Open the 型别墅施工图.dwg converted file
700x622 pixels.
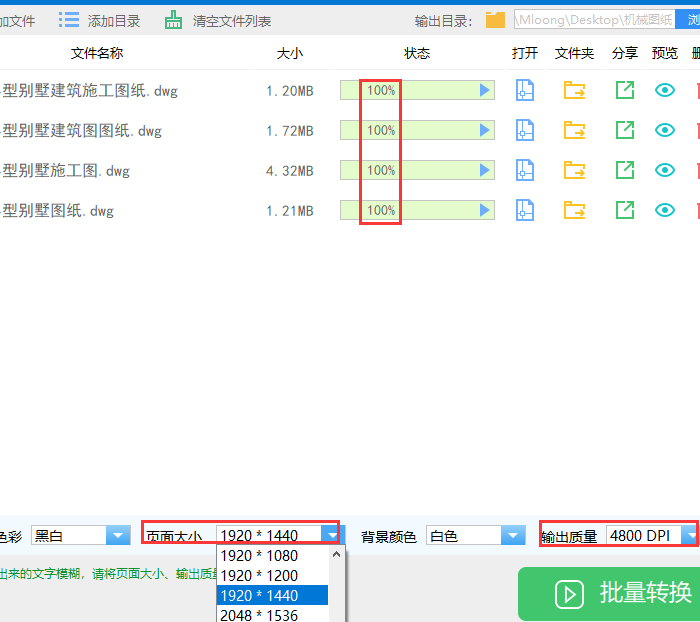point(525,170)
